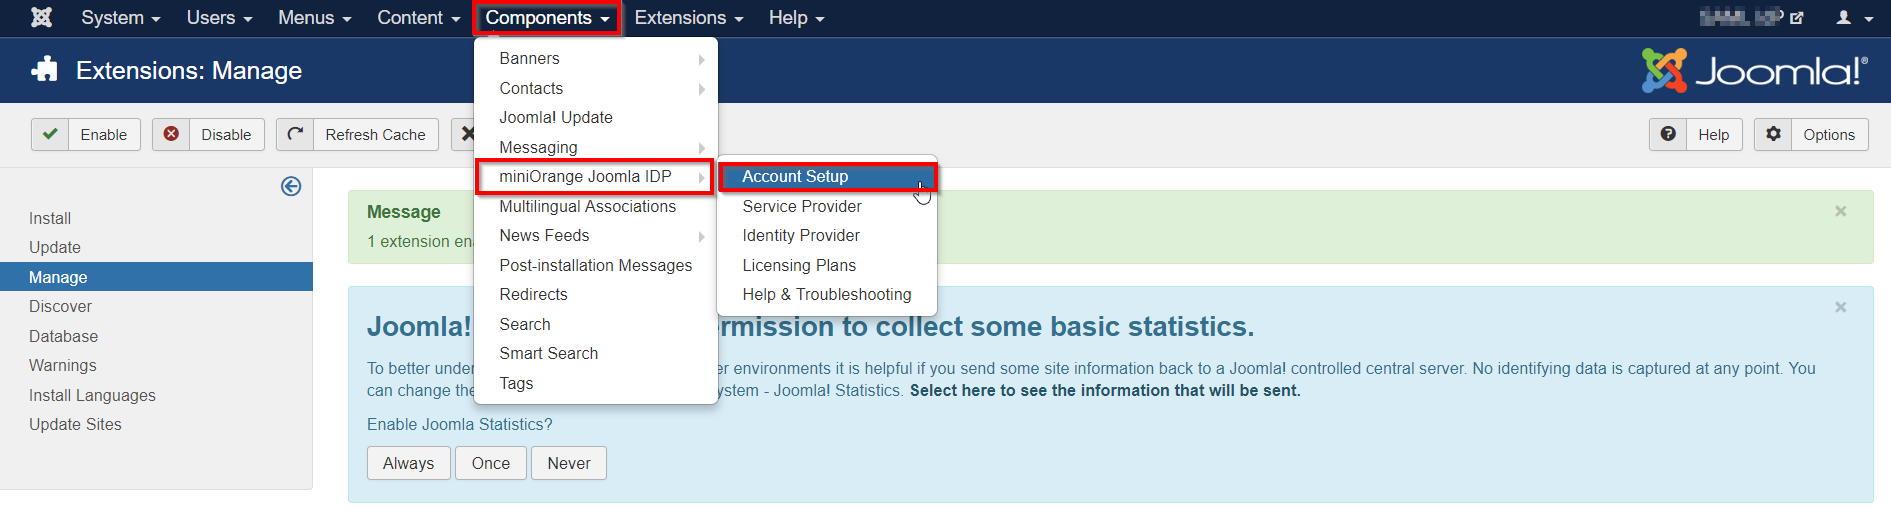Choose Account Setup in submenu
The height and width of the screenshot is (509, 1891).
(x=828, y=176)
